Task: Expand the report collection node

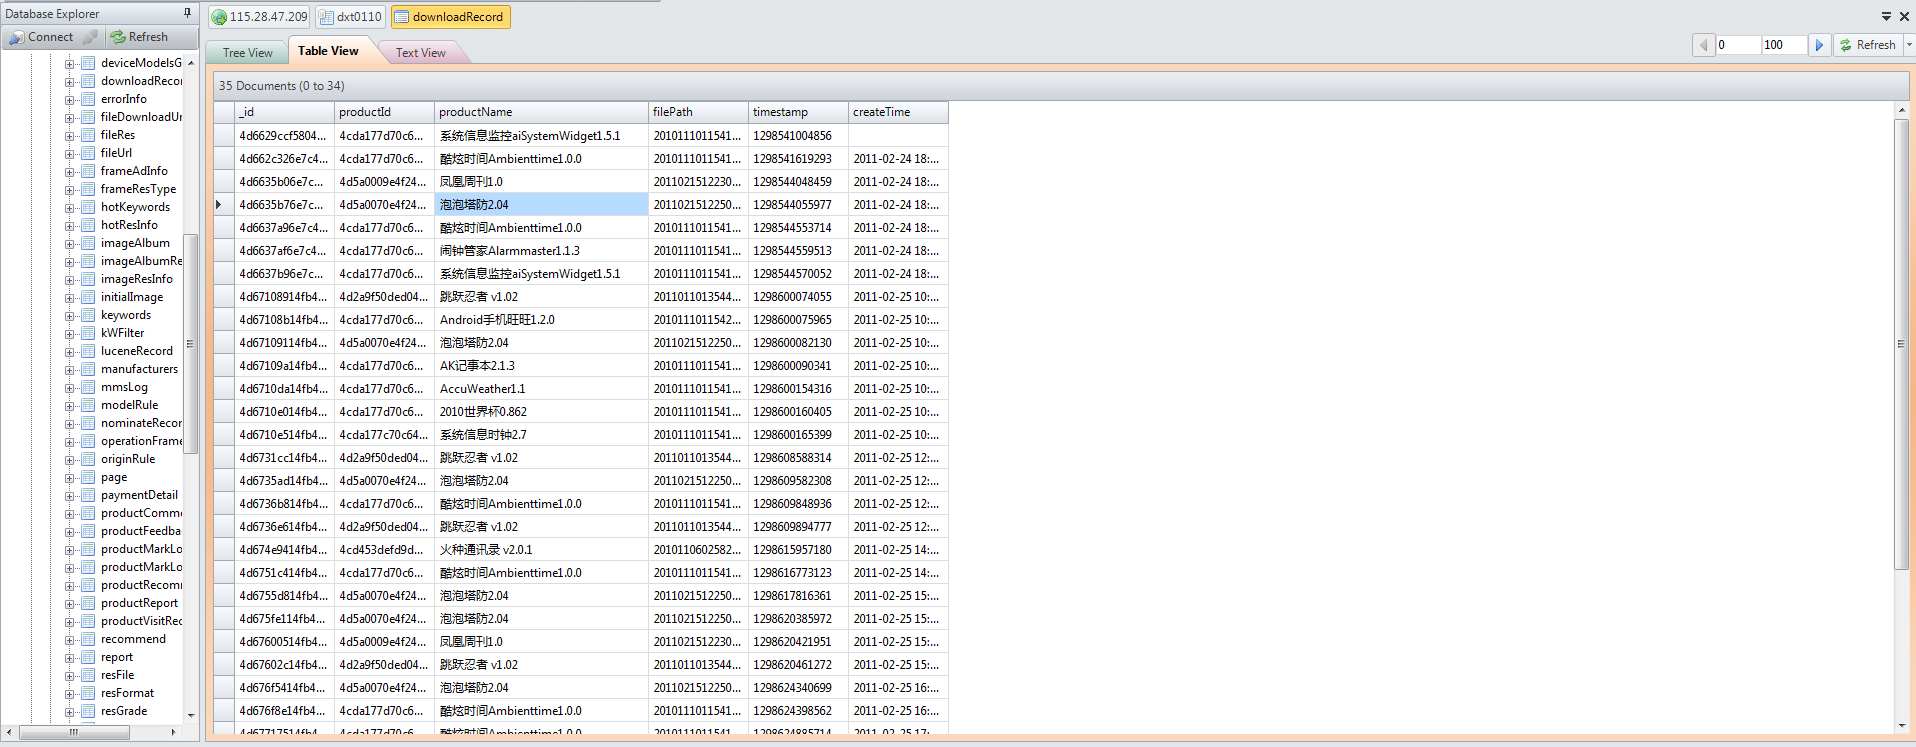Action: tap(70, 657)
